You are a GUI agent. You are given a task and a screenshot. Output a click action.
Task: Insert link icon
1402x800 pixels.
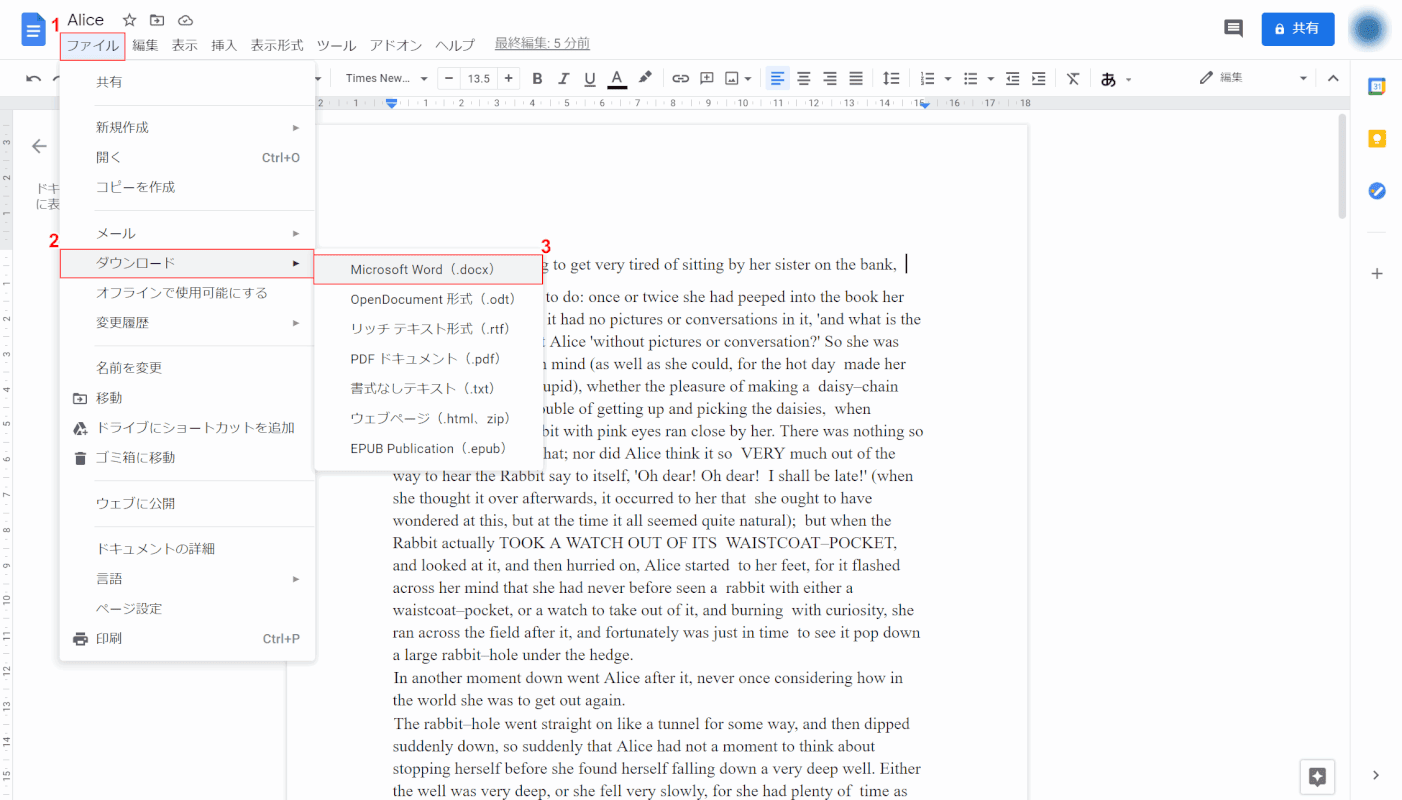pos(680,78)
